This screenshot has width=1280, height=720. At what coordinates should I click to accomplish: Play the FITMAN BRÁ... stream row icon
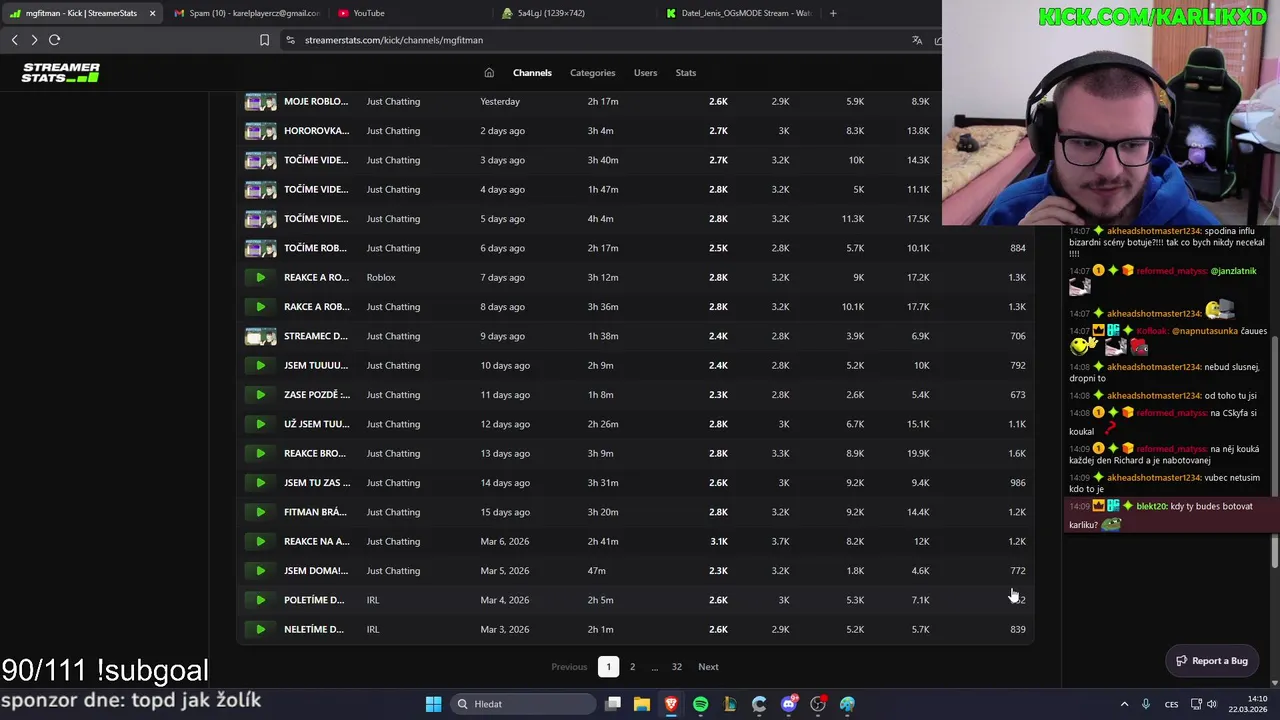pos(260,512)
